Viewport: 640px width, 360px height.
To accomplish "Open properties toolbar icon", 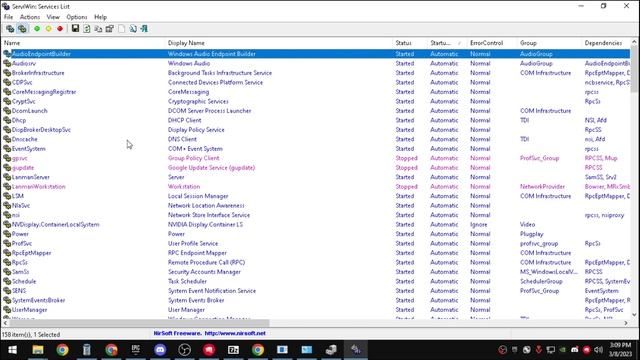I will tap(109, 29).
